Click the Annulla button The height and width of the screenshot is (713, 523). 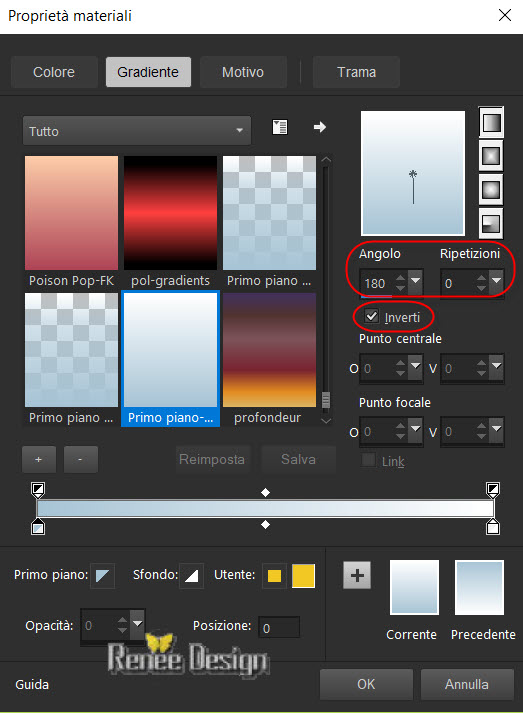(467, 684)
